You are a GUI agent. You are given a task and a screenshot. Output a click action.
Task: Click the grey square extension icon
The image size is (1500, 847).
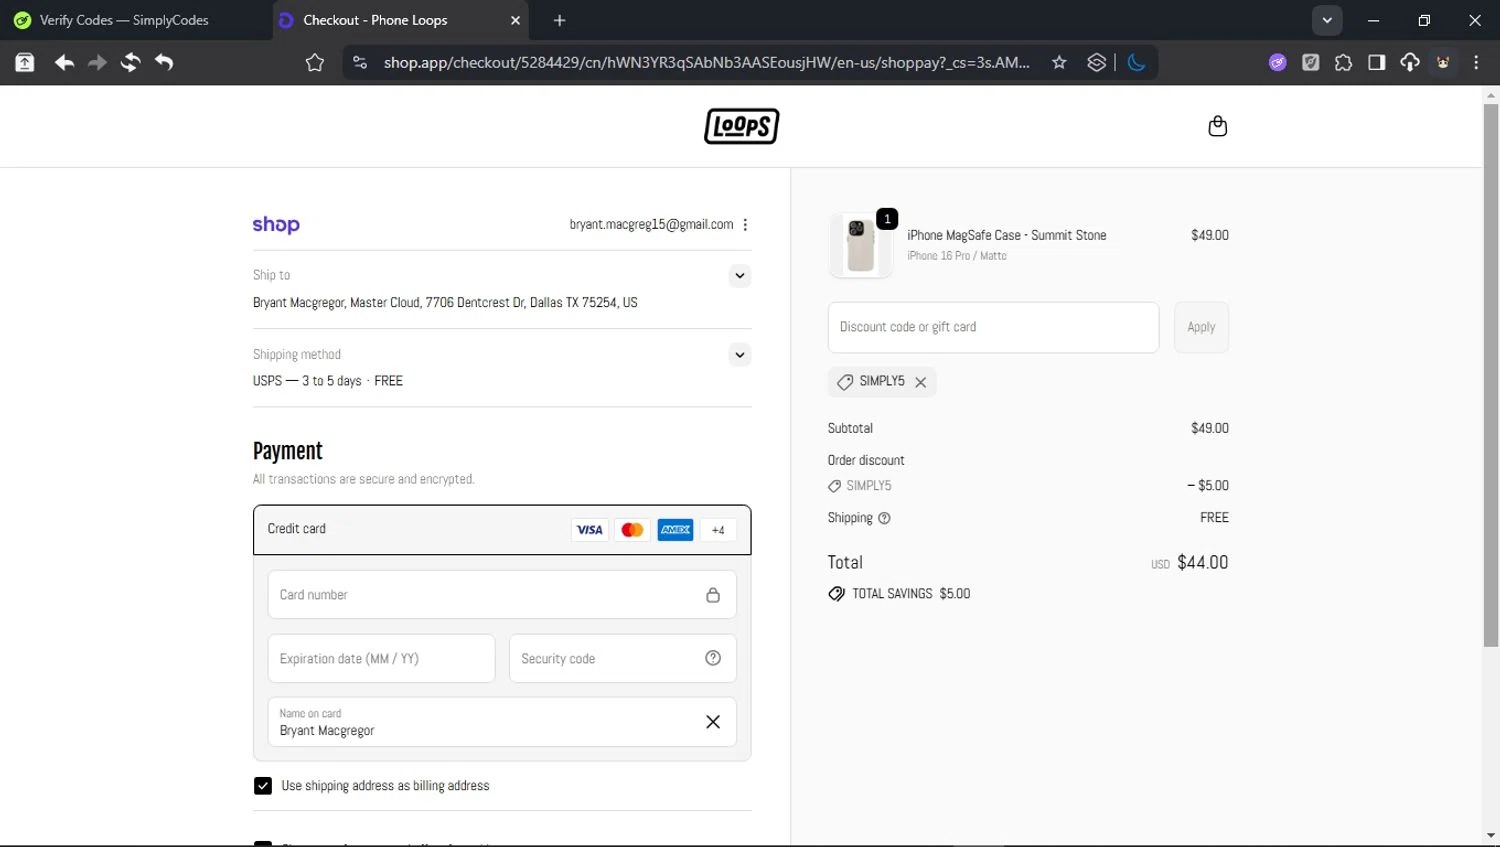pyautogui.click(x=1310, y=63)
